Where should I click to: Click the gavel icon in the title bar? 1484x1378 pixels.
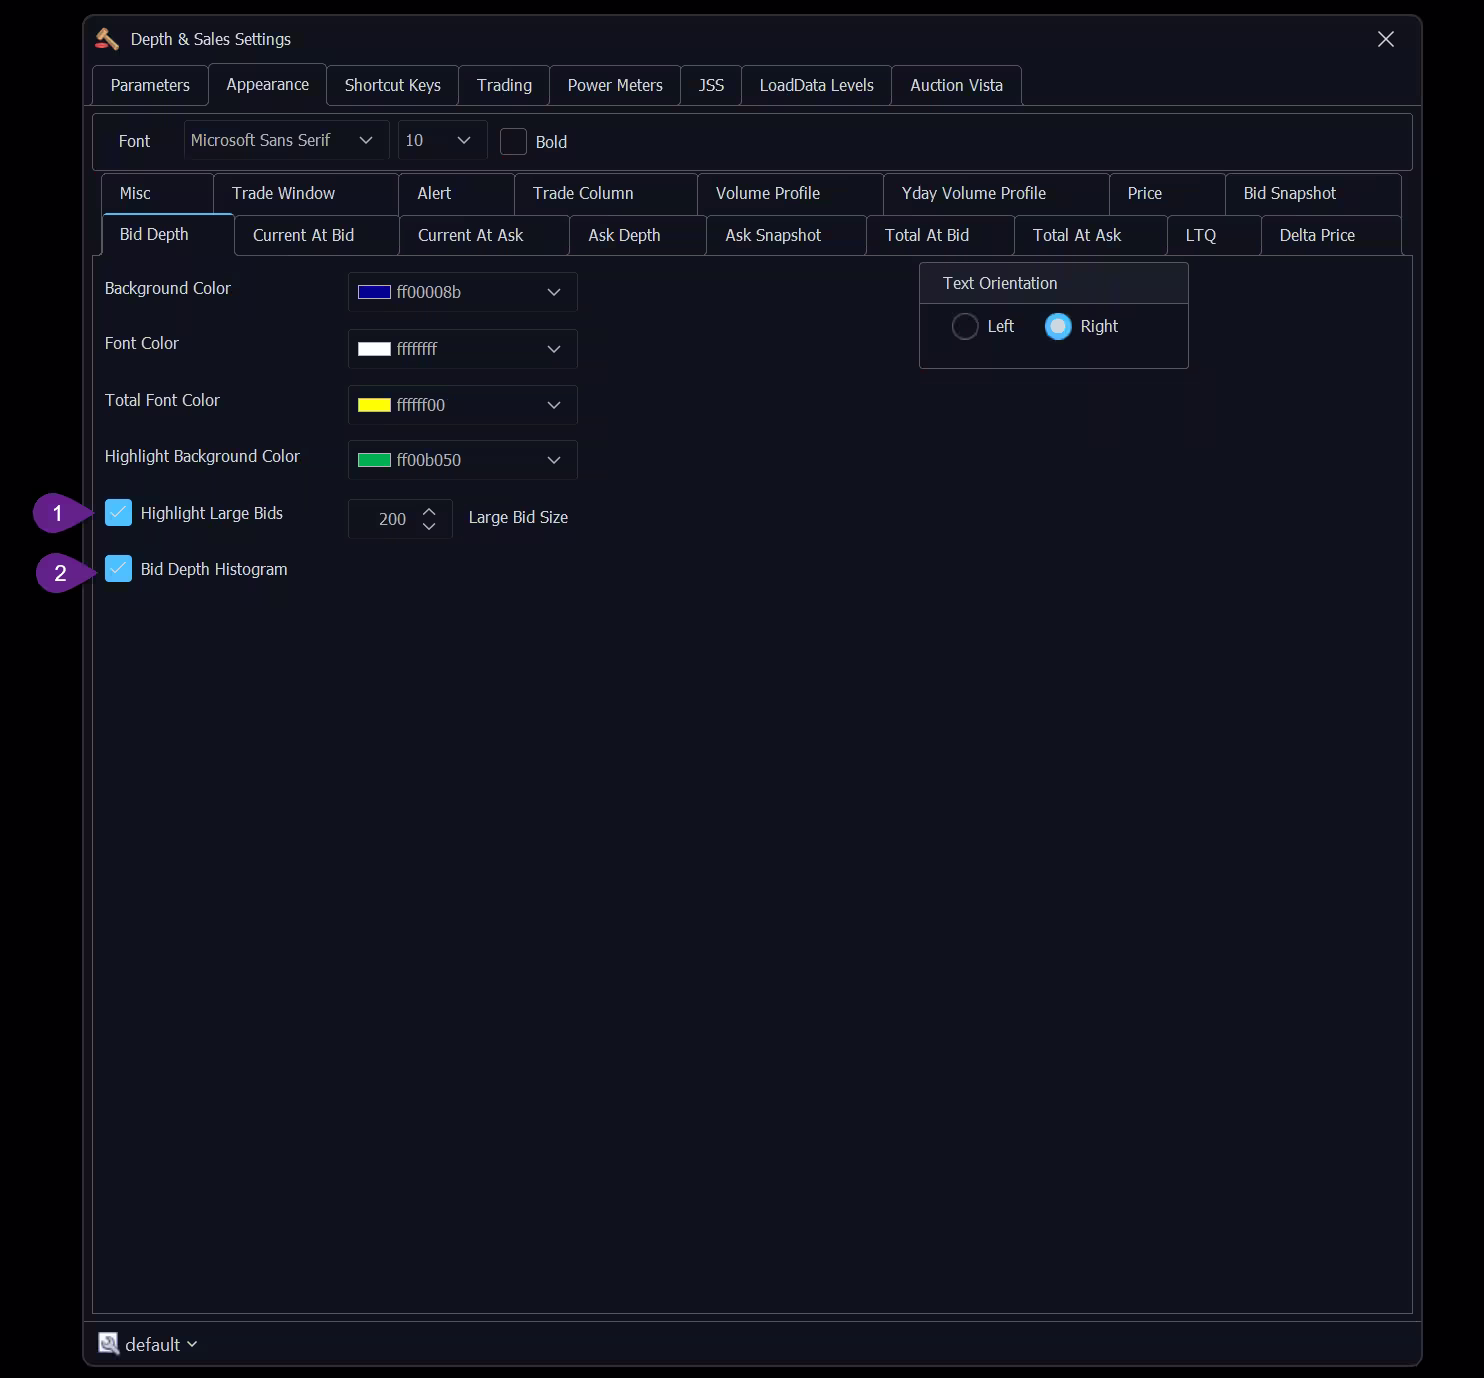coord(104,39)
